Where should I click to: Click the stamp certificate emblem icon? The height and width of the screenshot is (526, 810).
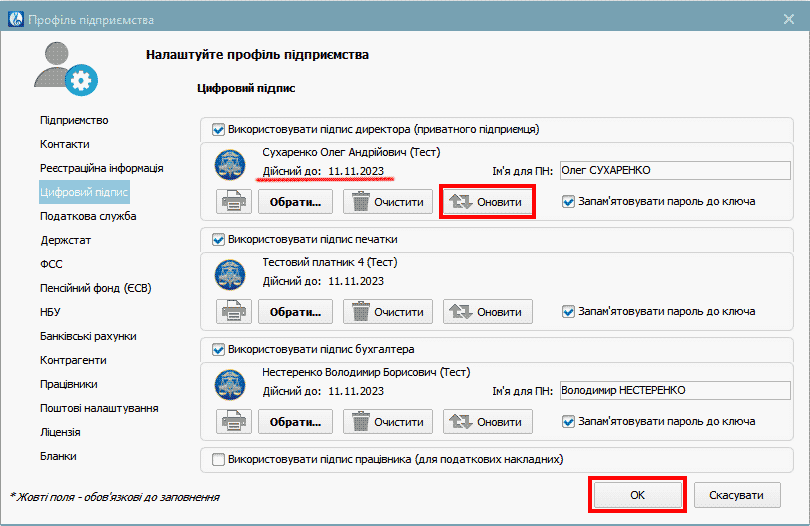233,271
